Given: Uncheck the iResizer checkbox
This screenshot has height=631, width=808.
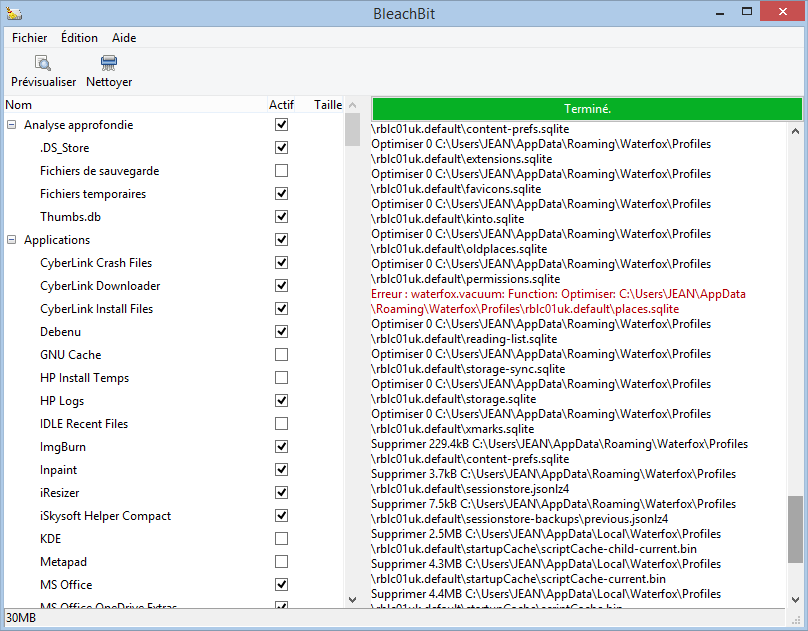Looking at the screenshot, I should click(x=281, y=493).
